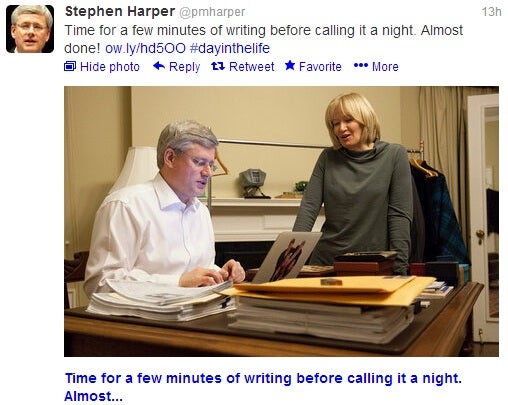This screenshot has width=508, height=405.
Task: Expand the More options label
Action: pos(385,67)
